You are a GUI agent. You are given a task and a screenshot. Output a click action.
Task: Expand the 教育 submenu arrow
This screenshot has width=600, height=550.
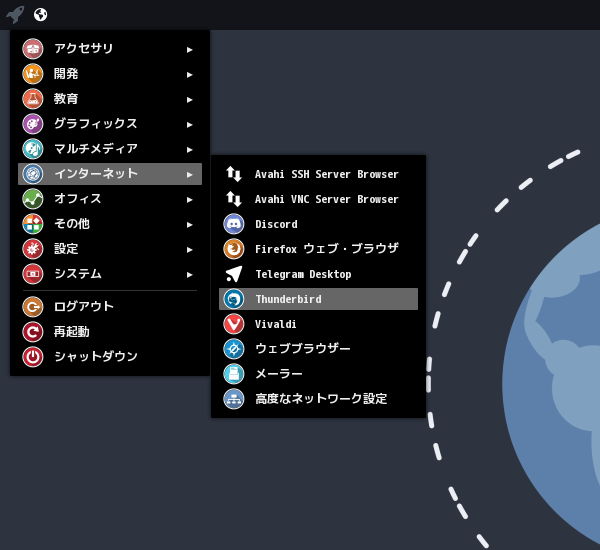(189, 100)
